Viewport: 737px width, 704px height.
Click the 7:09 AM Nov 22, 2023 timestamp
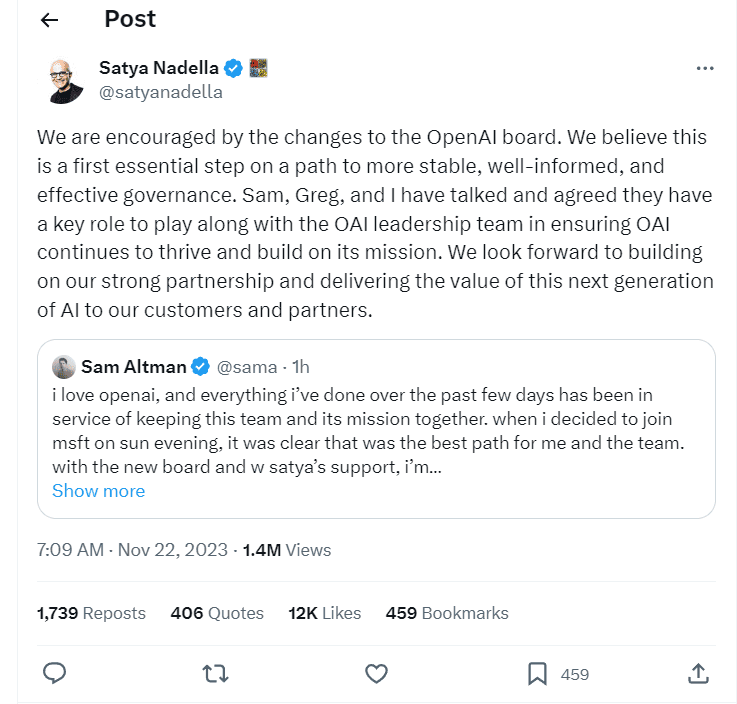(133, 550)
